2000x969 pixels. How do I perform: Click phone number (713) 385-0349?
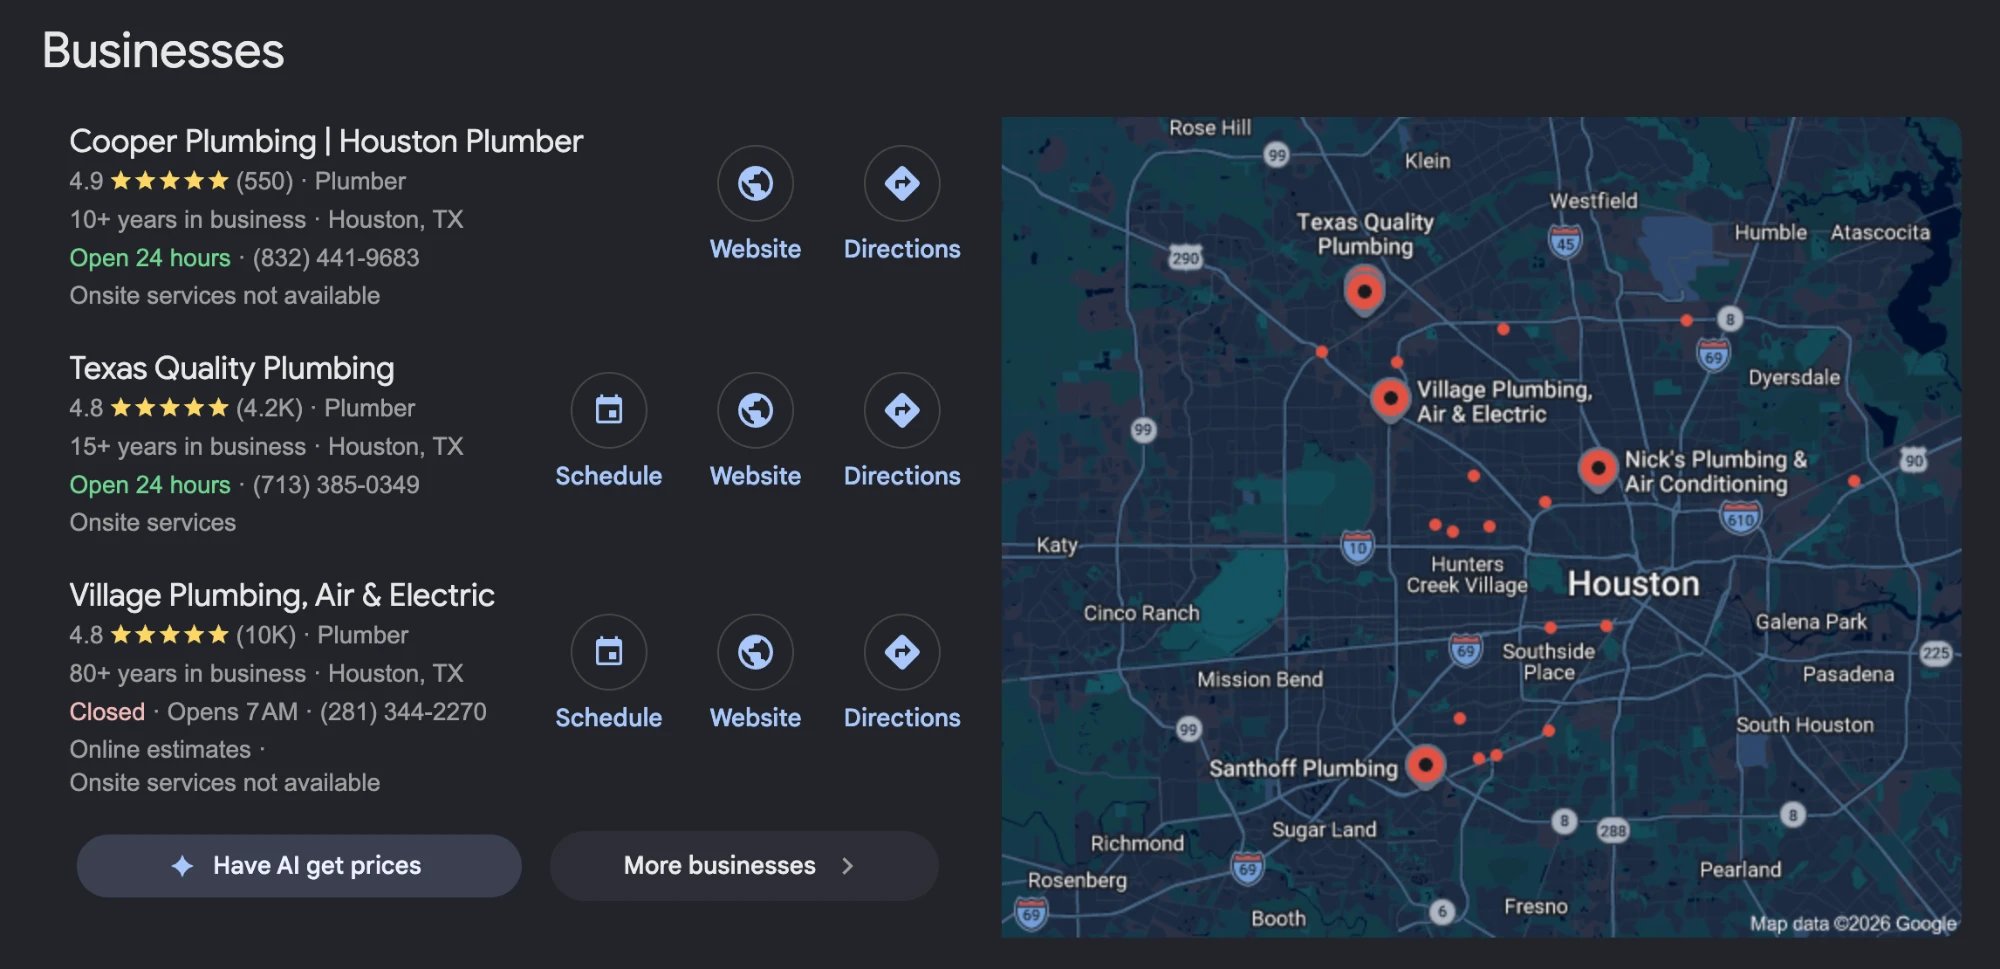336,485
